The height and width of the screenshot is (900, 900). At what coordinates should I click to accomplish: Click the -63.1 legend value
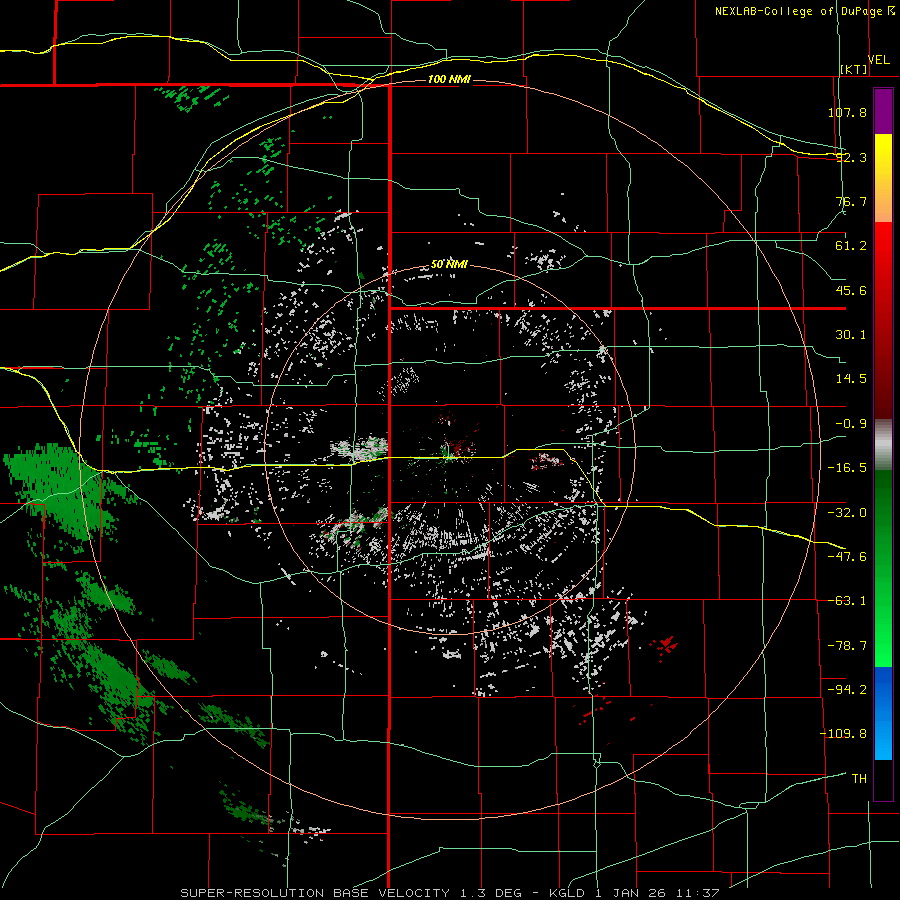pos(847,601)
